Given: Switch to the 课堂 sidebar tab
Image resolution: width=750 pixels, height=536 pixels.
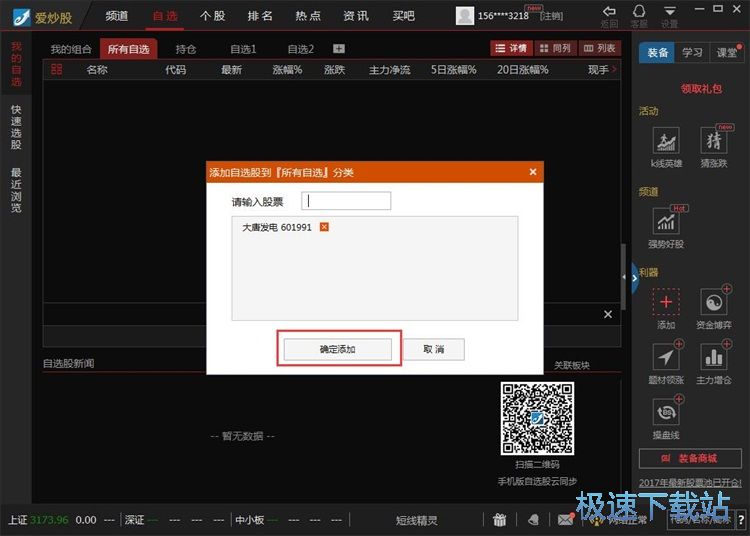Looking at the screenshot, I should click(727, 53).
